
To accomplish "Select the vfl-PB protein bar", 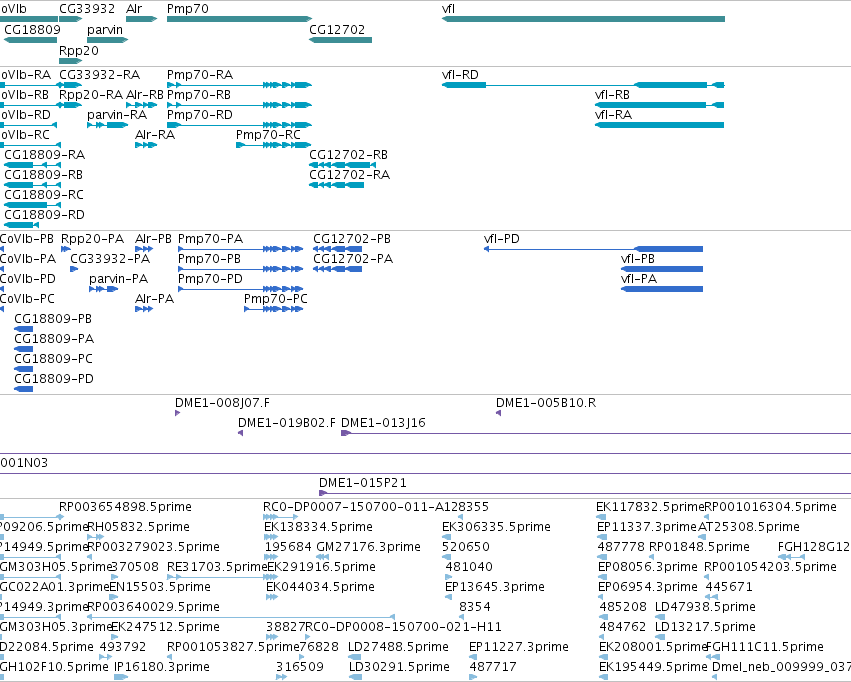I will tap(662, 269).
